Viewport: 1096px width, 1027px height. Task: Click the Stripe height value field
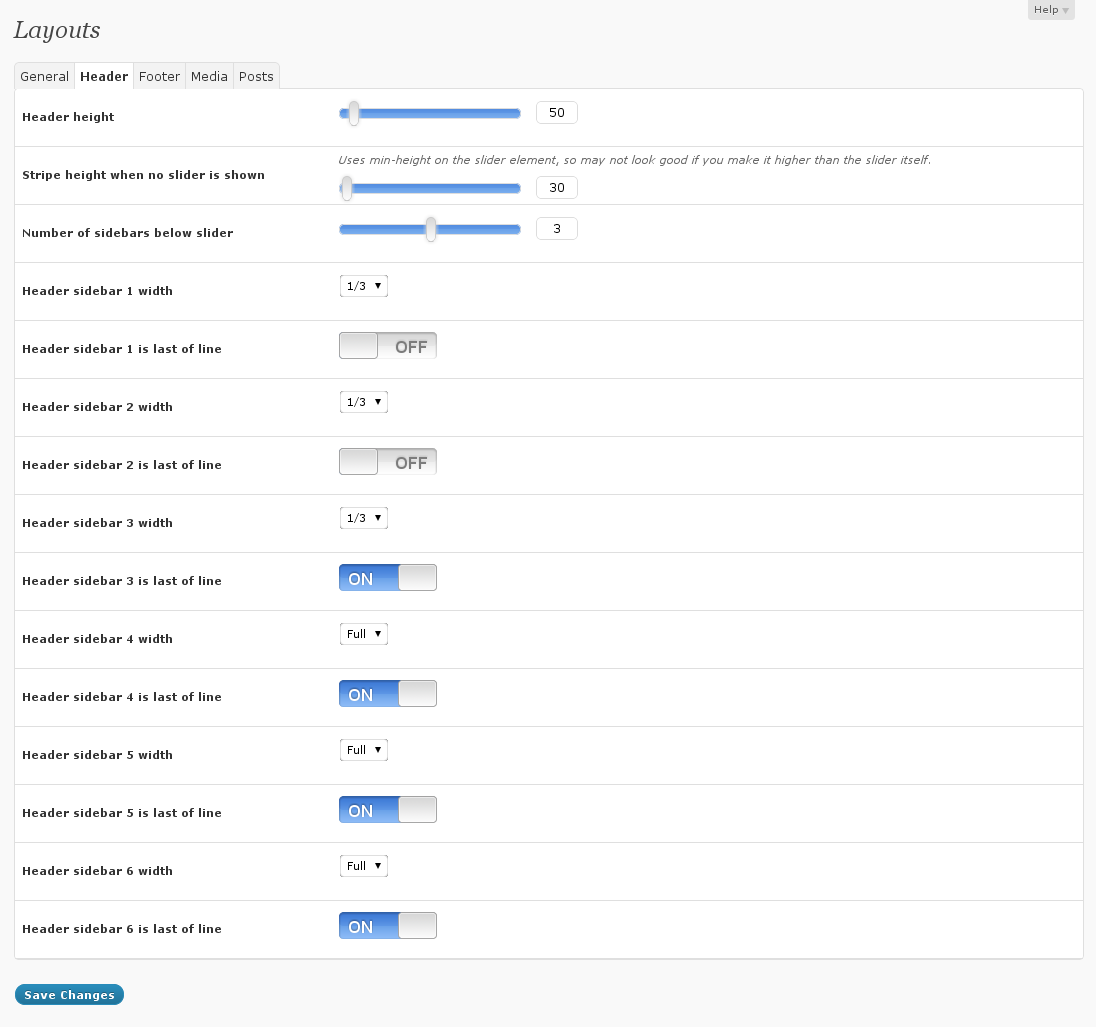pos(557,188)
